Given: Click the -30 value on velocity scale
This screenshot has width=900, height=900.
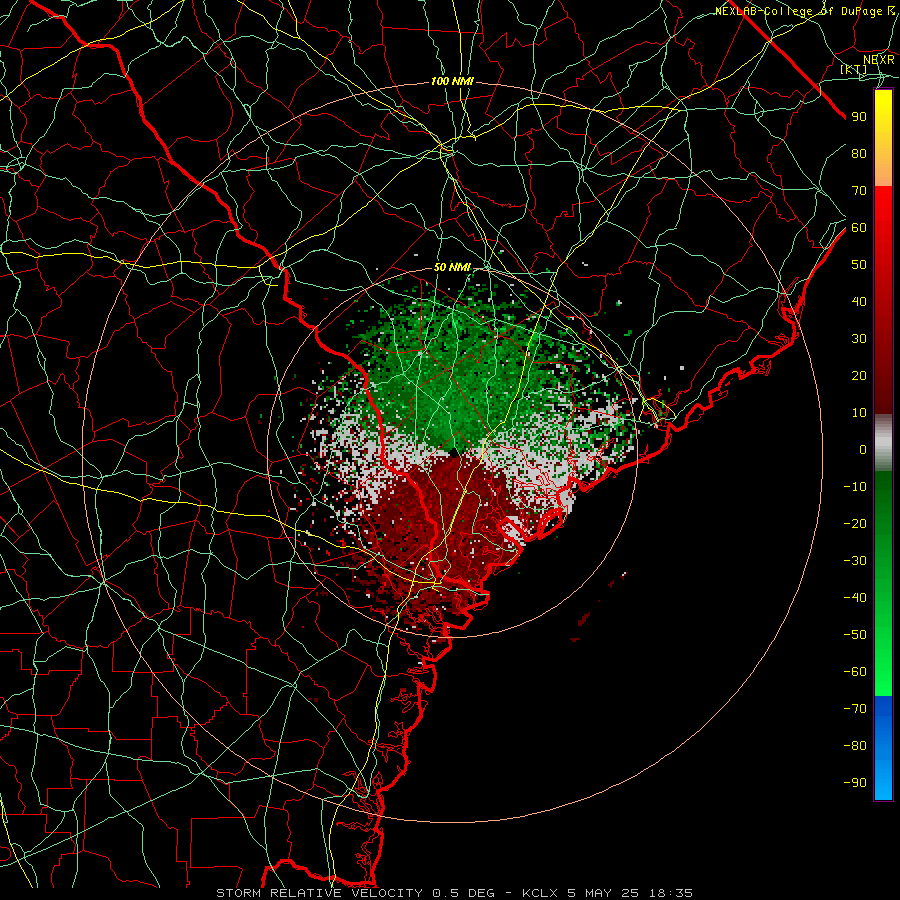Looking at the screenshot, I should click(855, 561).
